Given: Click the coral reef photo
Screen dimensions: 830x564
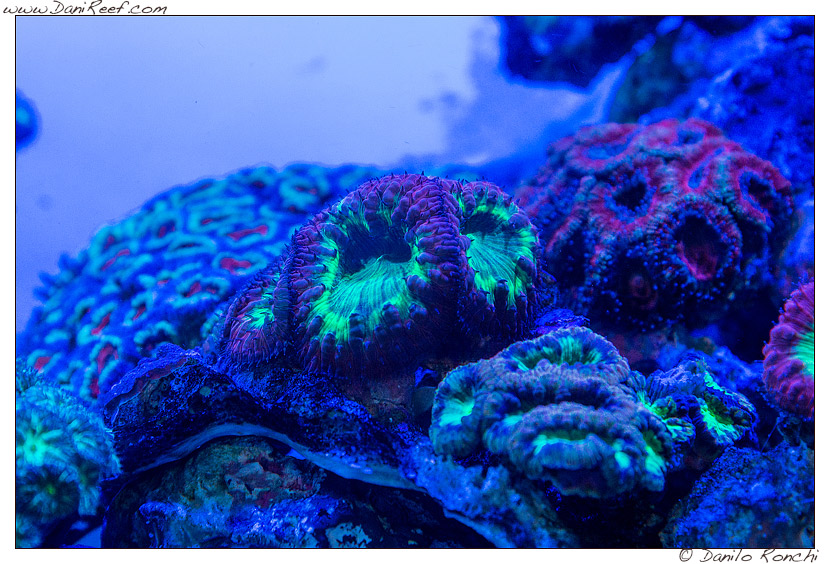Looking at the screenshot, I should 415,282.
